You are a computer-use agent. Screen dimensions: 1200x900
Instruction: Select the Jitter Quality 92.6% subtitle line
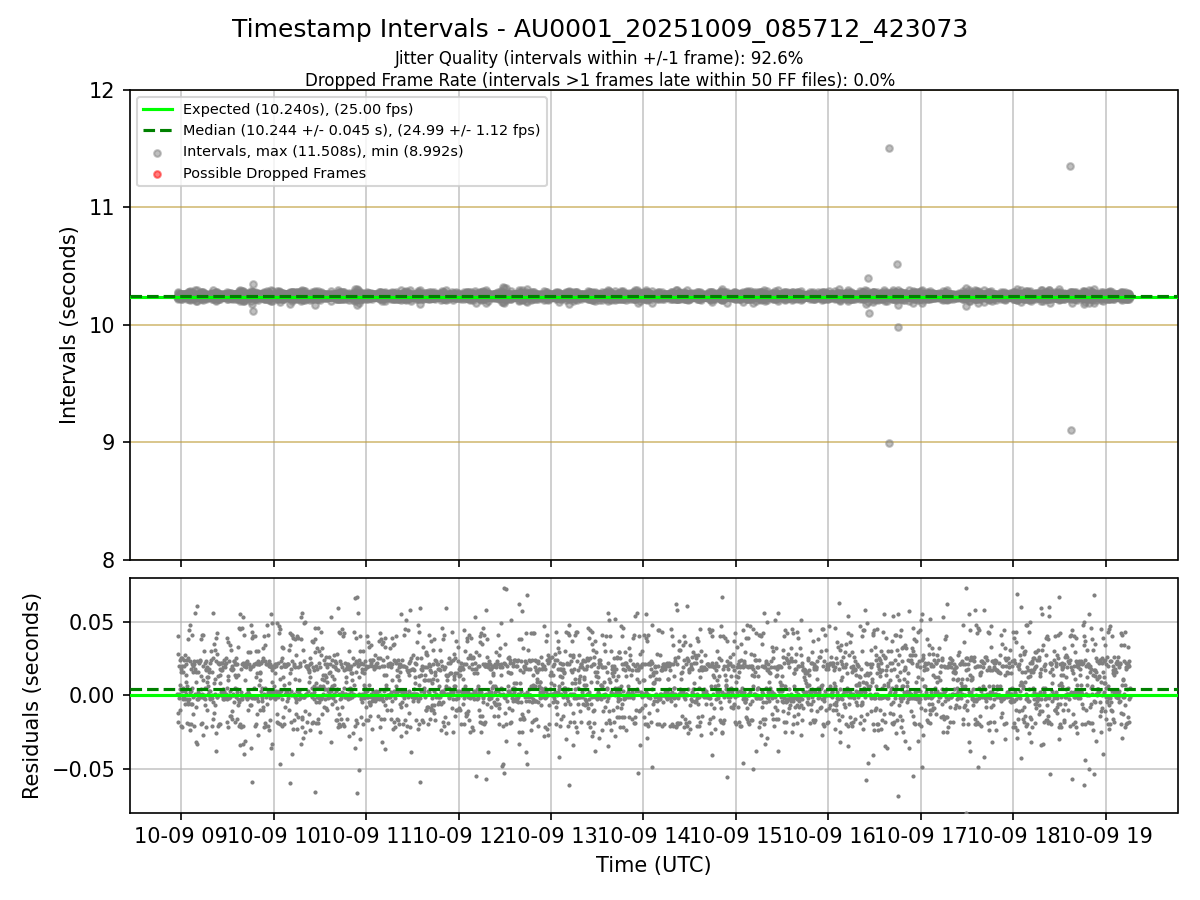599,58
